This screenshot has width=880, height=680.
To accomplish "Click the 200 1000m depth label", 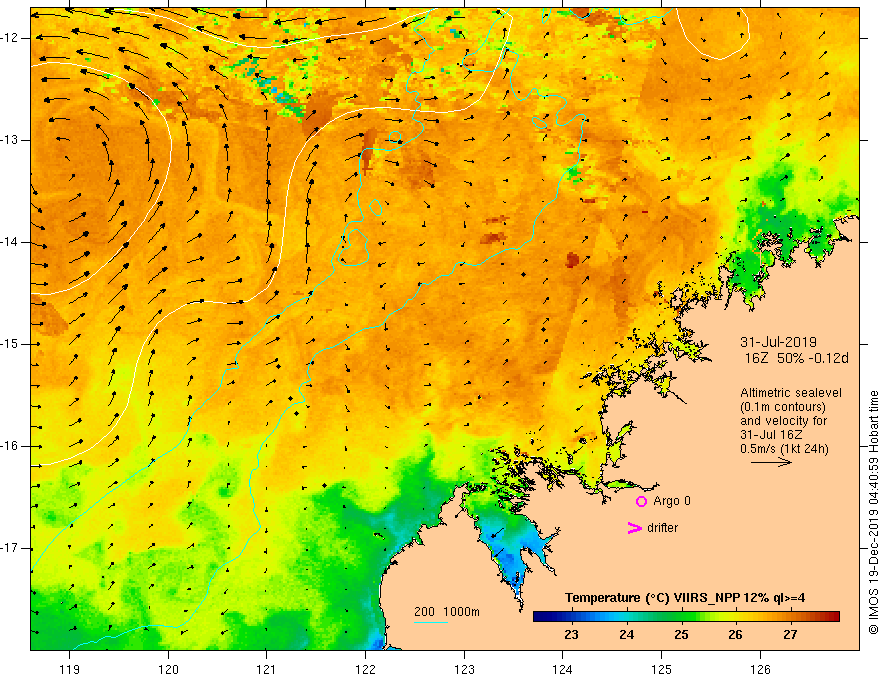I will [447, 612].
